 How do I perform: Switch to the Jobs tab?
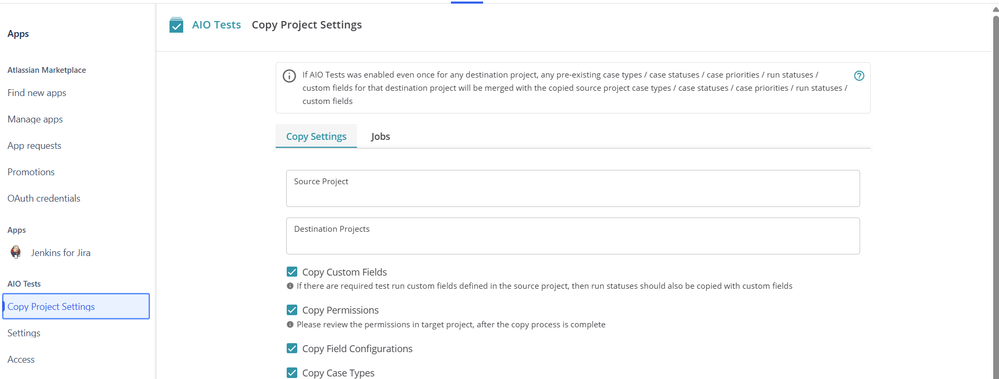point(380,136)
